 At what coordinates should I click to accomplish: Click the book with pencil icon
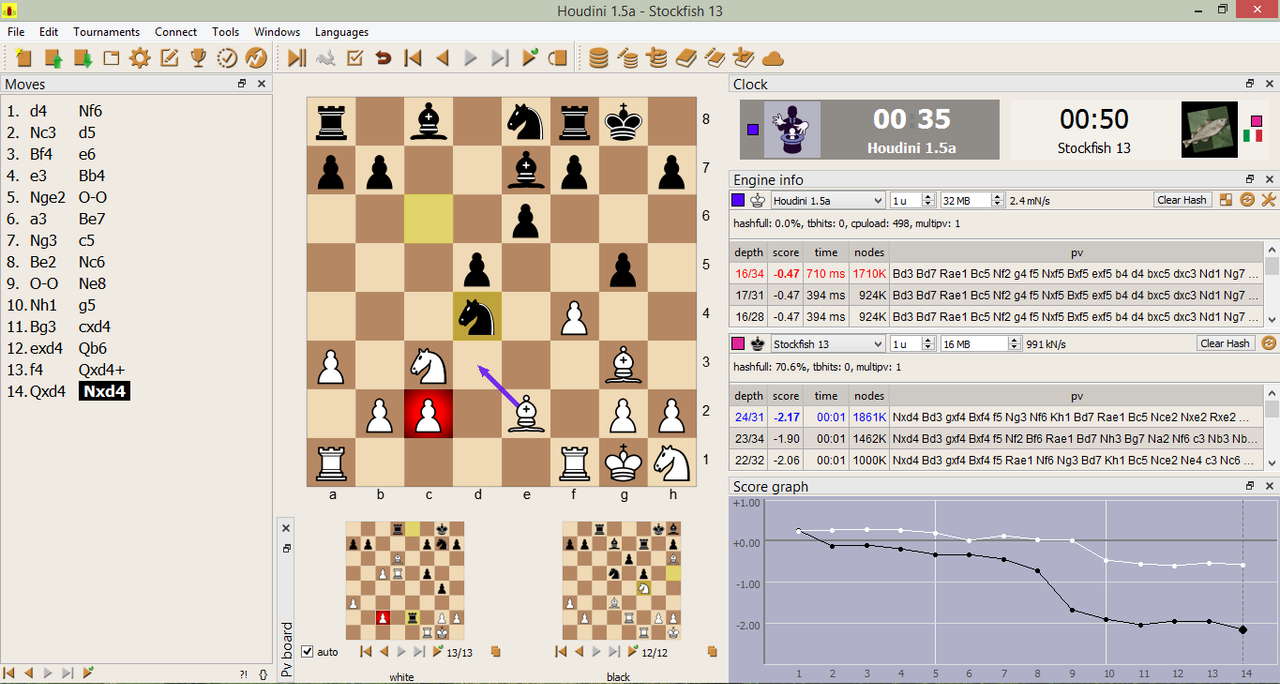point(714,58)
